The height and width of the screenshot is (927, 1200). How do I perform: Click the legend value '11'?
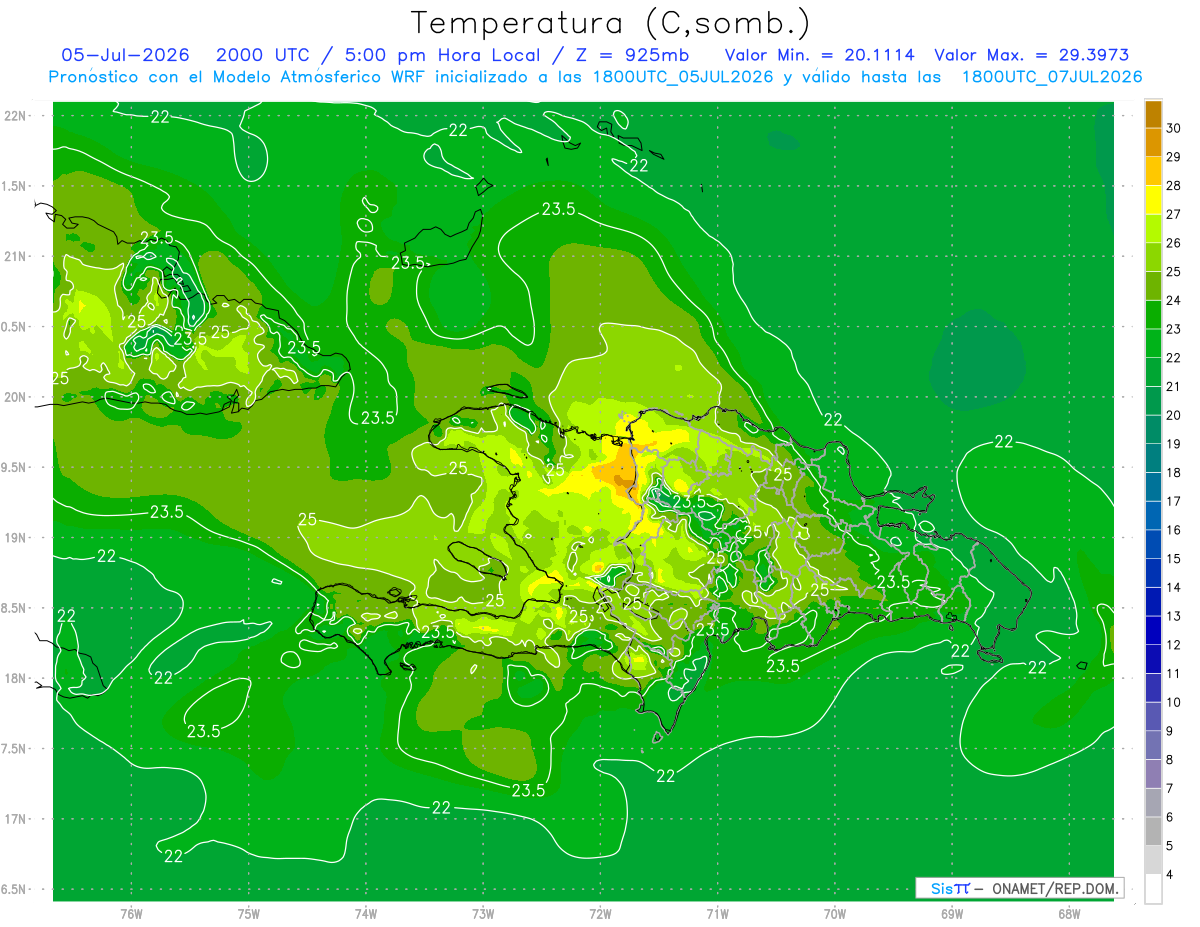point(1174,674)
